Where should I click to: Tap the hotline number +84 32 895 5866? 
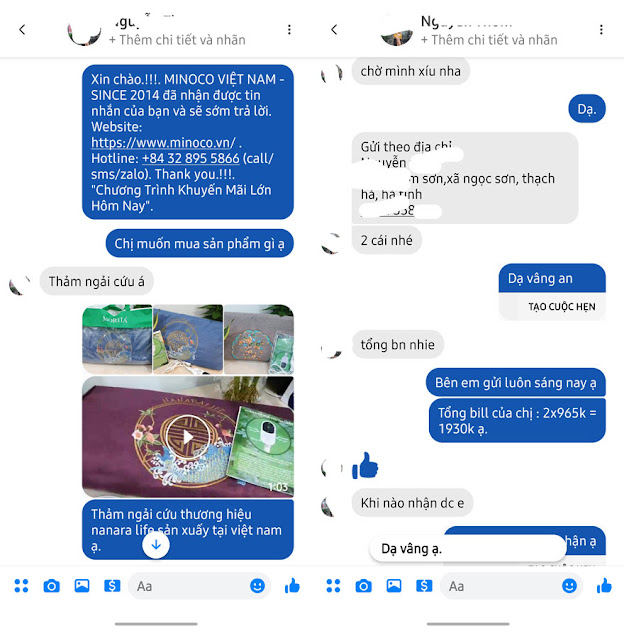click(x=191, y=158)
